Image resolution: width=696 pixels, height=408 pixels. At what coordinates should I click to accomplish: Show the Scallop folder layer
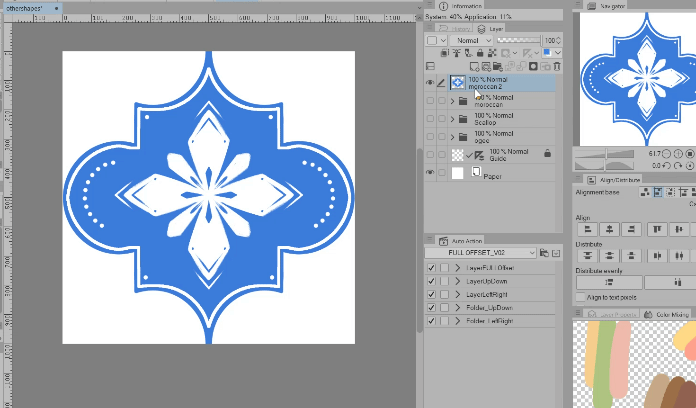tap(430, 118)
